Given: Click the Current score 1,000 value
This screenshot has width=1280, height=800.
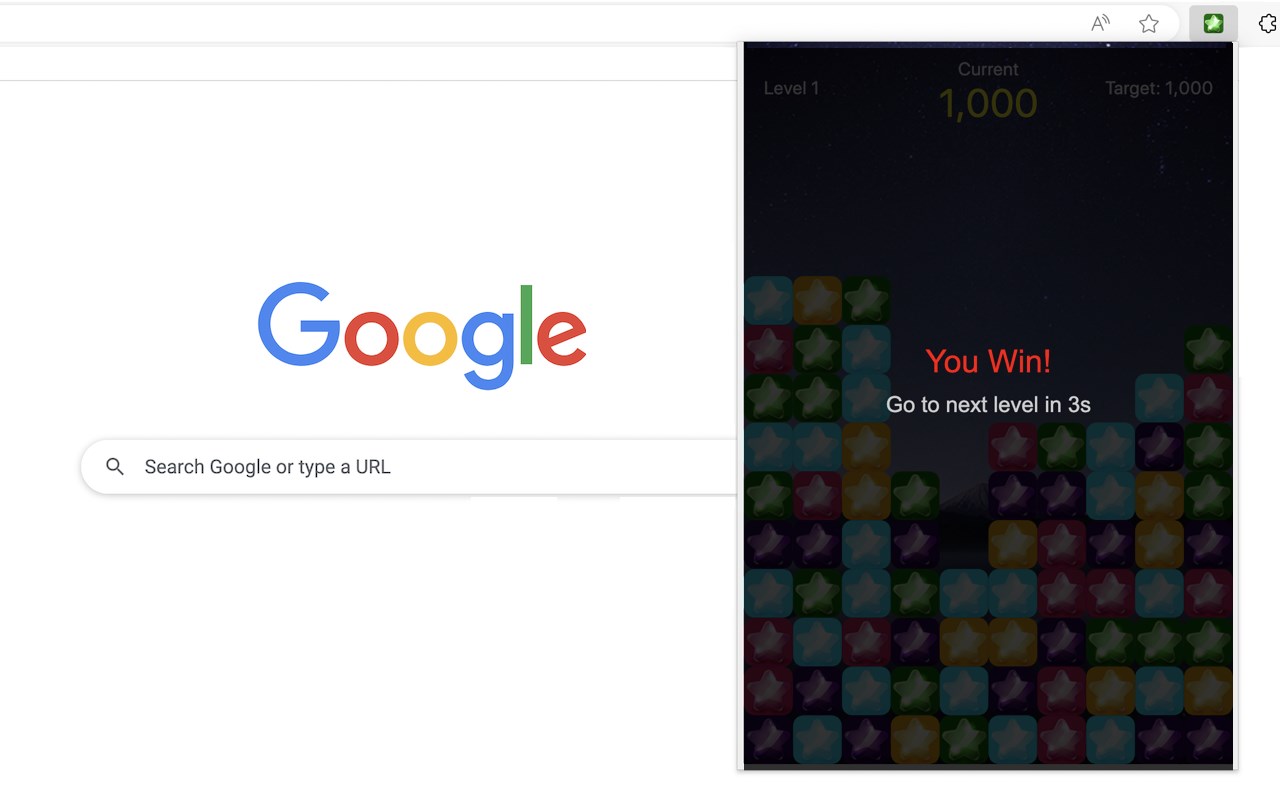Looking at the screenshot, I should (x=988, y=103).
